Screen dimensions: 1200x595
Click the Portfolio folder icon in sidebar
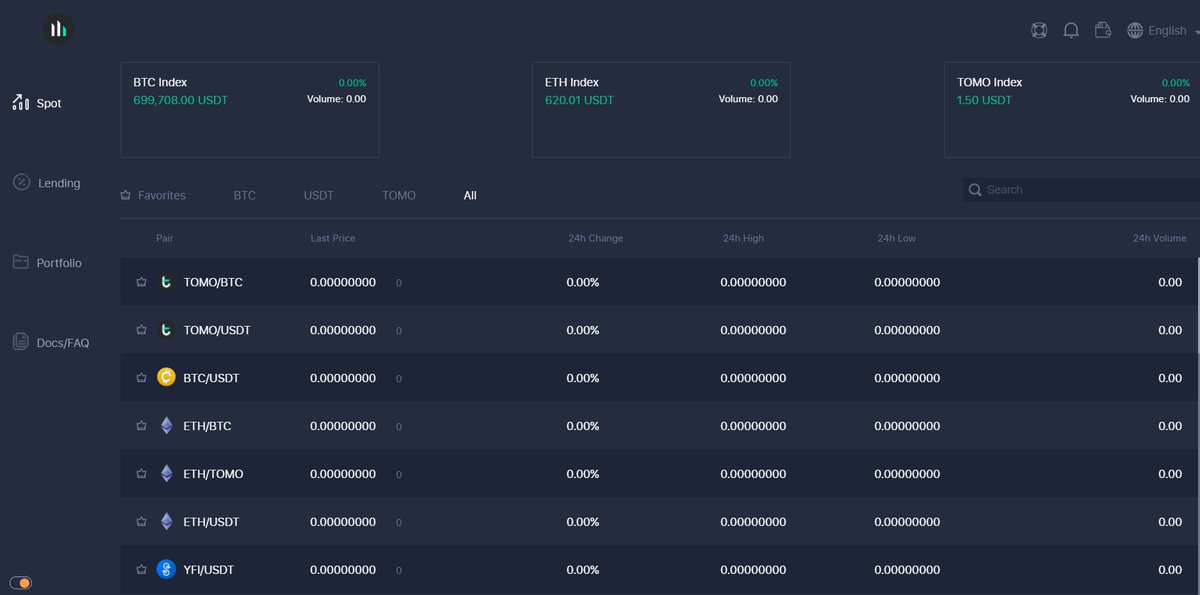point(20,262)
